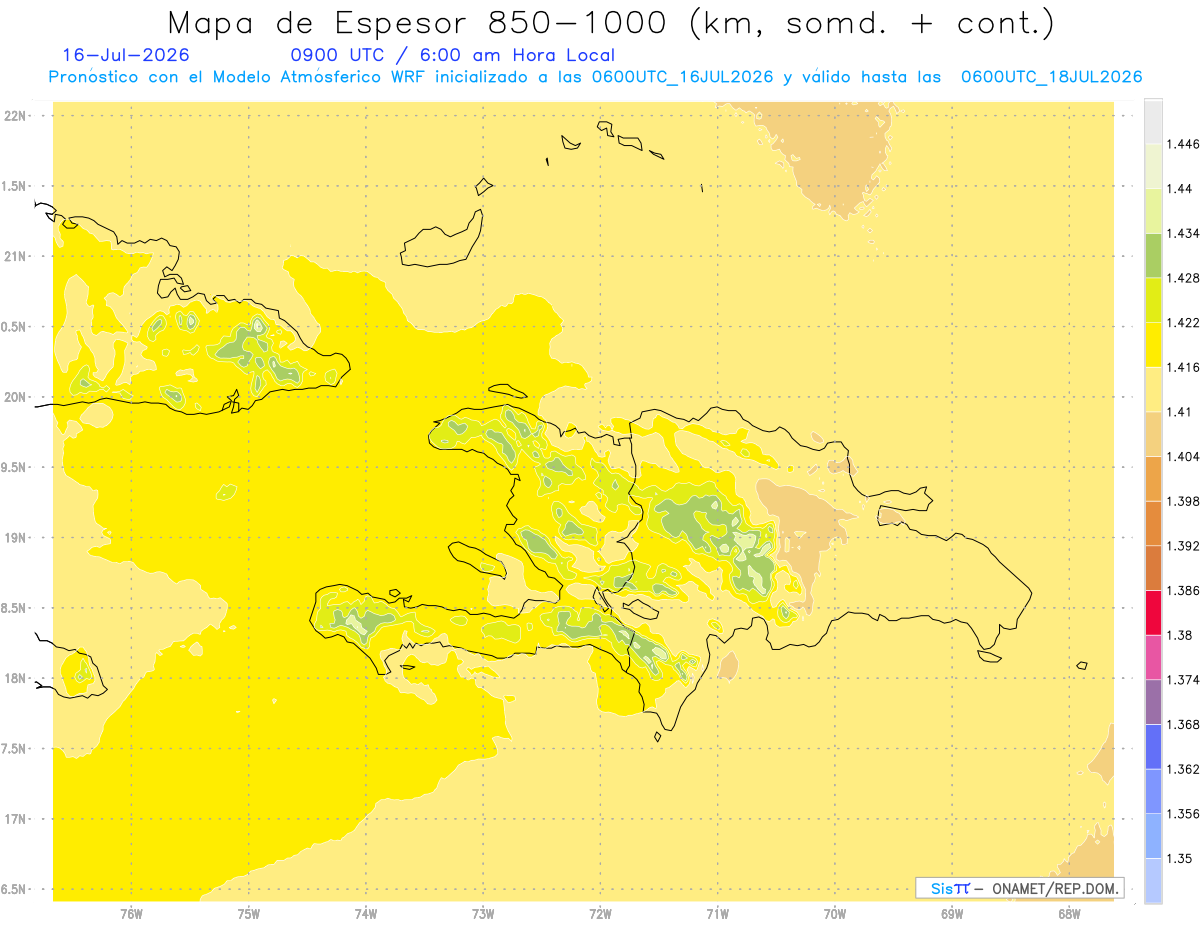The height and width of the screenshot is (927, 1200).
Task: Click the '22N' latitude label
Action: [15, 116]
